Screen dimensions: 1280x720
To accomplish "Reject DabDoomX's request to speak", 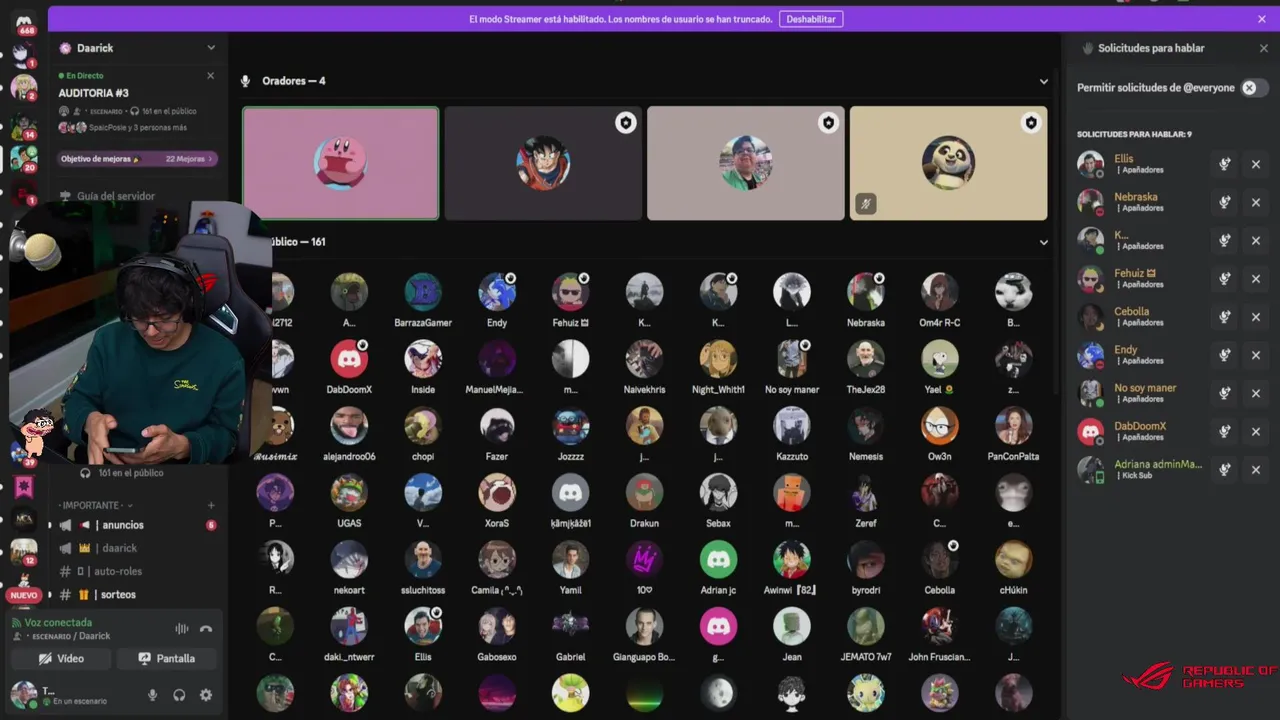I will pos(1256,432).
